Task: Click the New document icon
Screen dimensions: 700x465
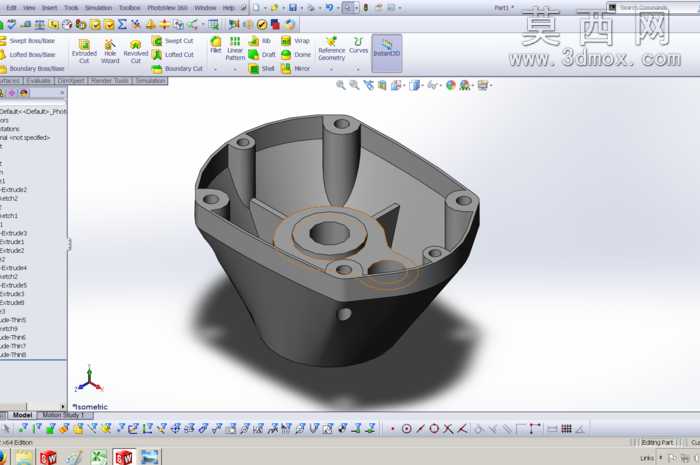Action: pyautogui.click(x=256, y=8)
